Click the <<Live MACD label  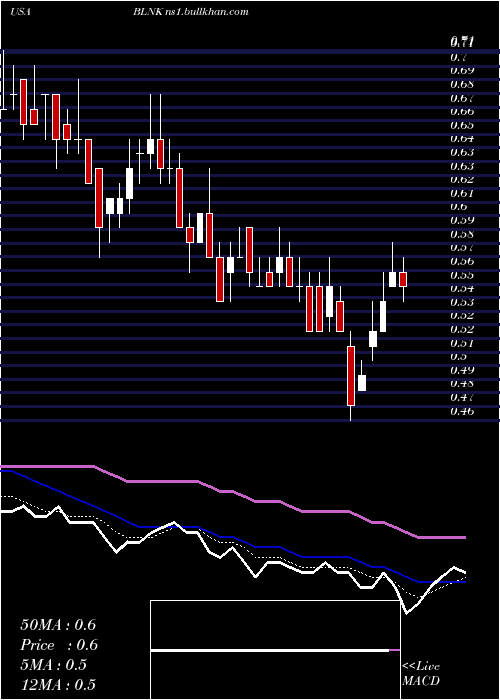(x=421, y=674)
